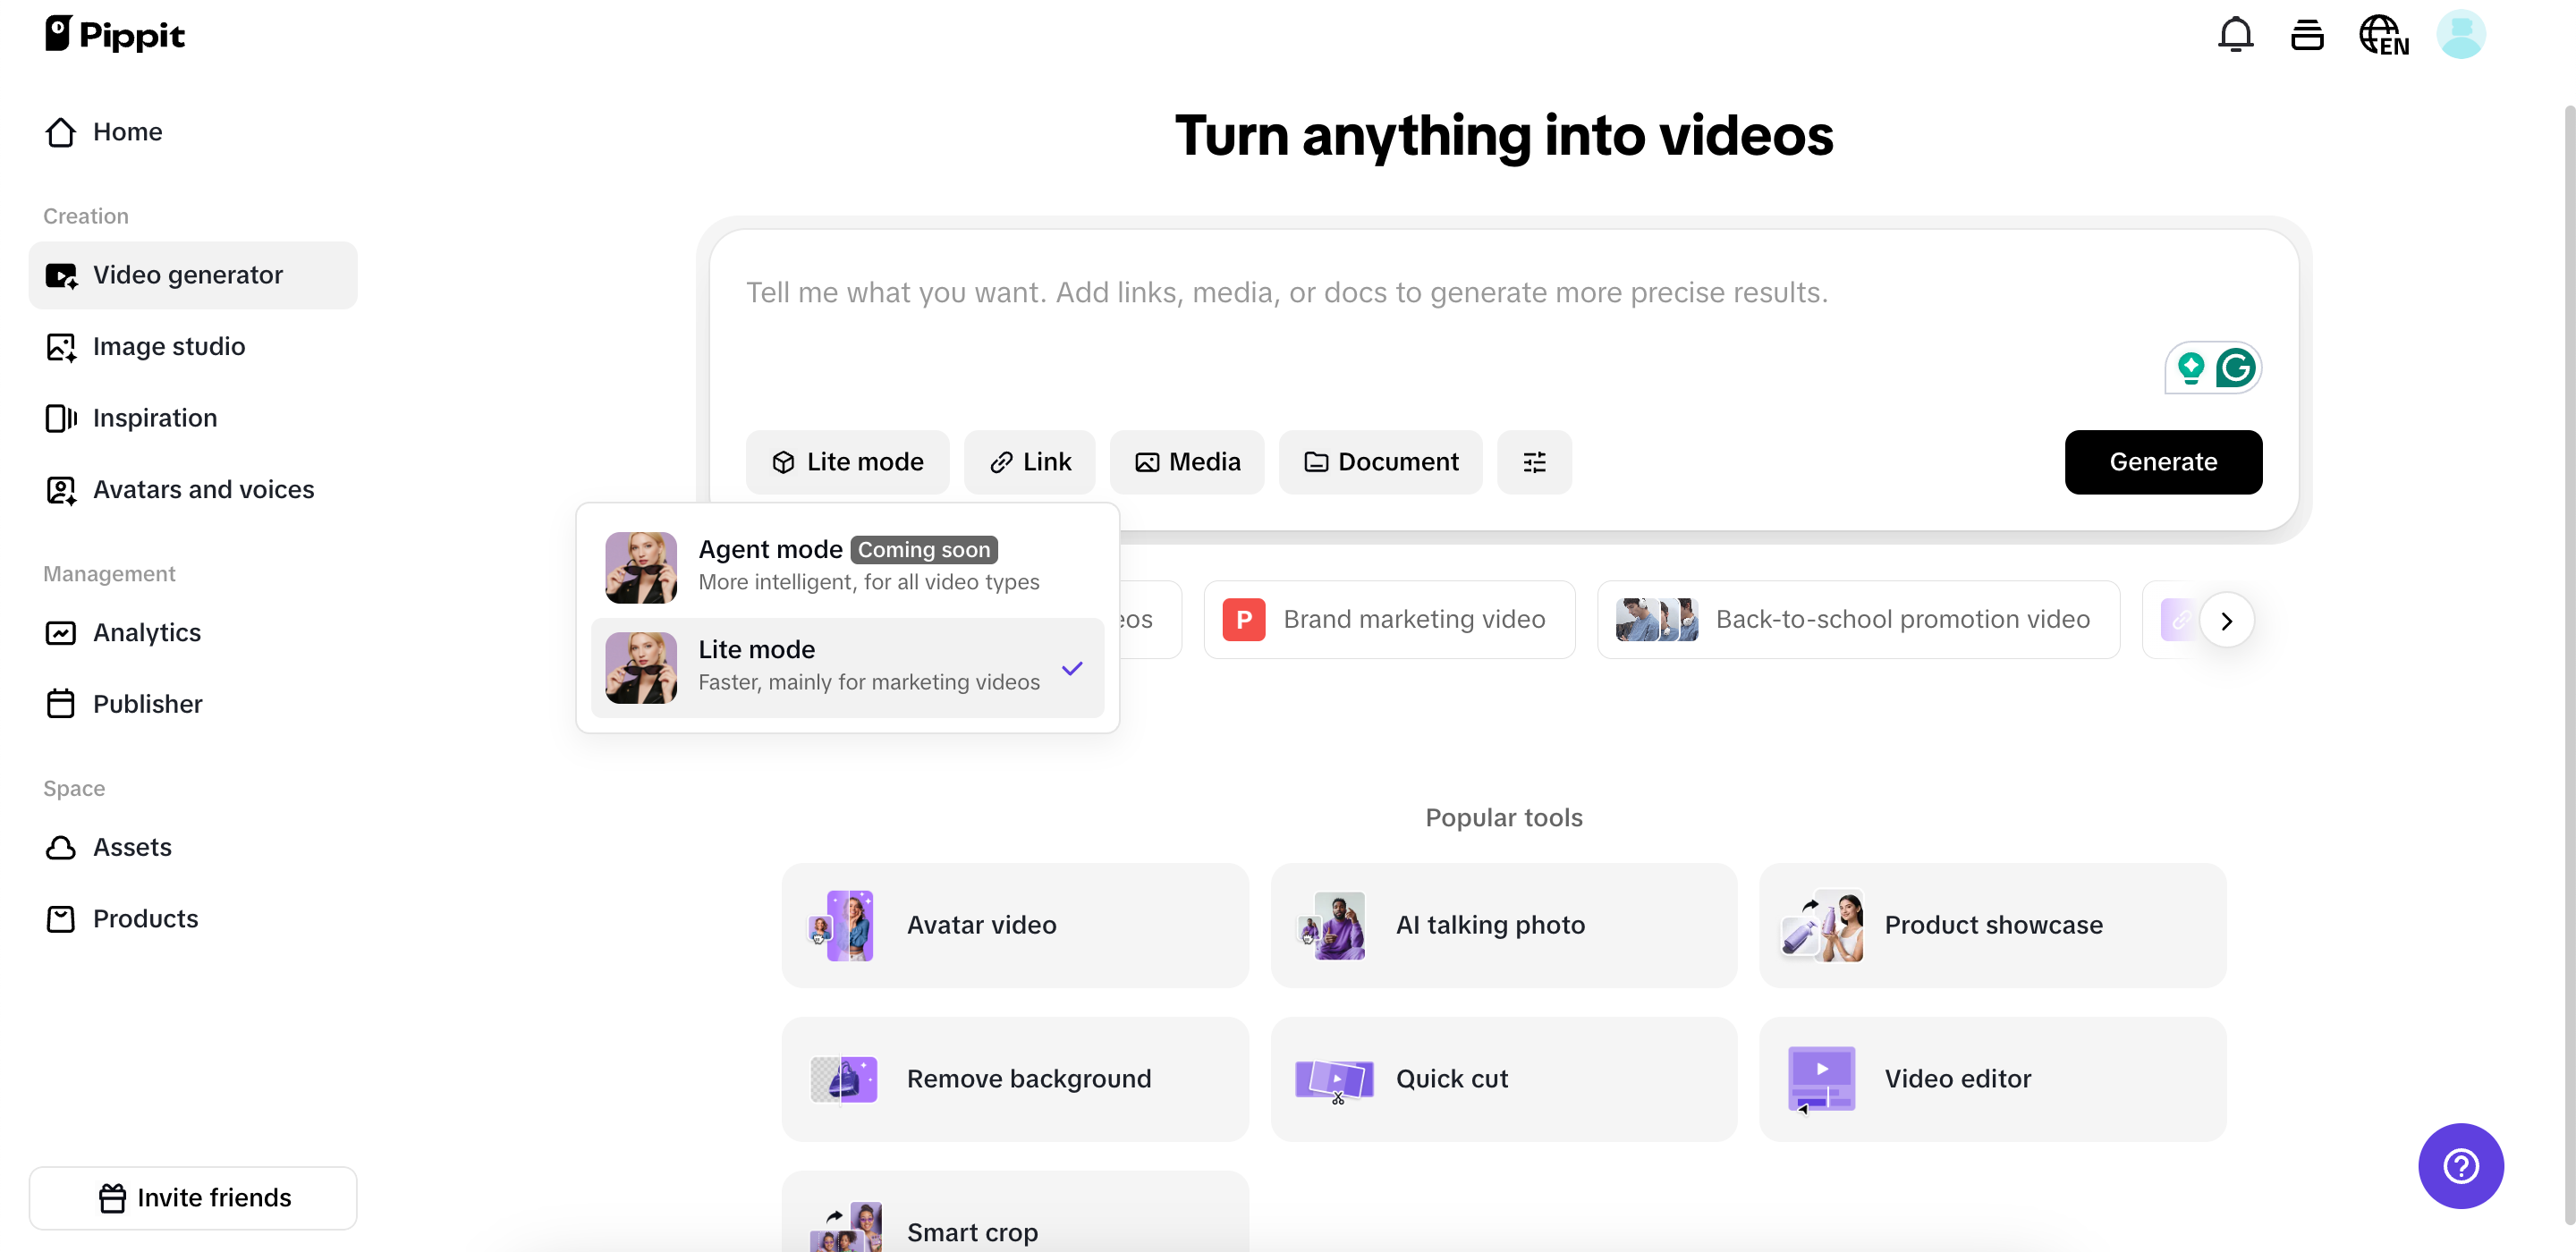Open the user profile avatar
Screen dimensions: 2576x1252
click(x=2460, y=35)
